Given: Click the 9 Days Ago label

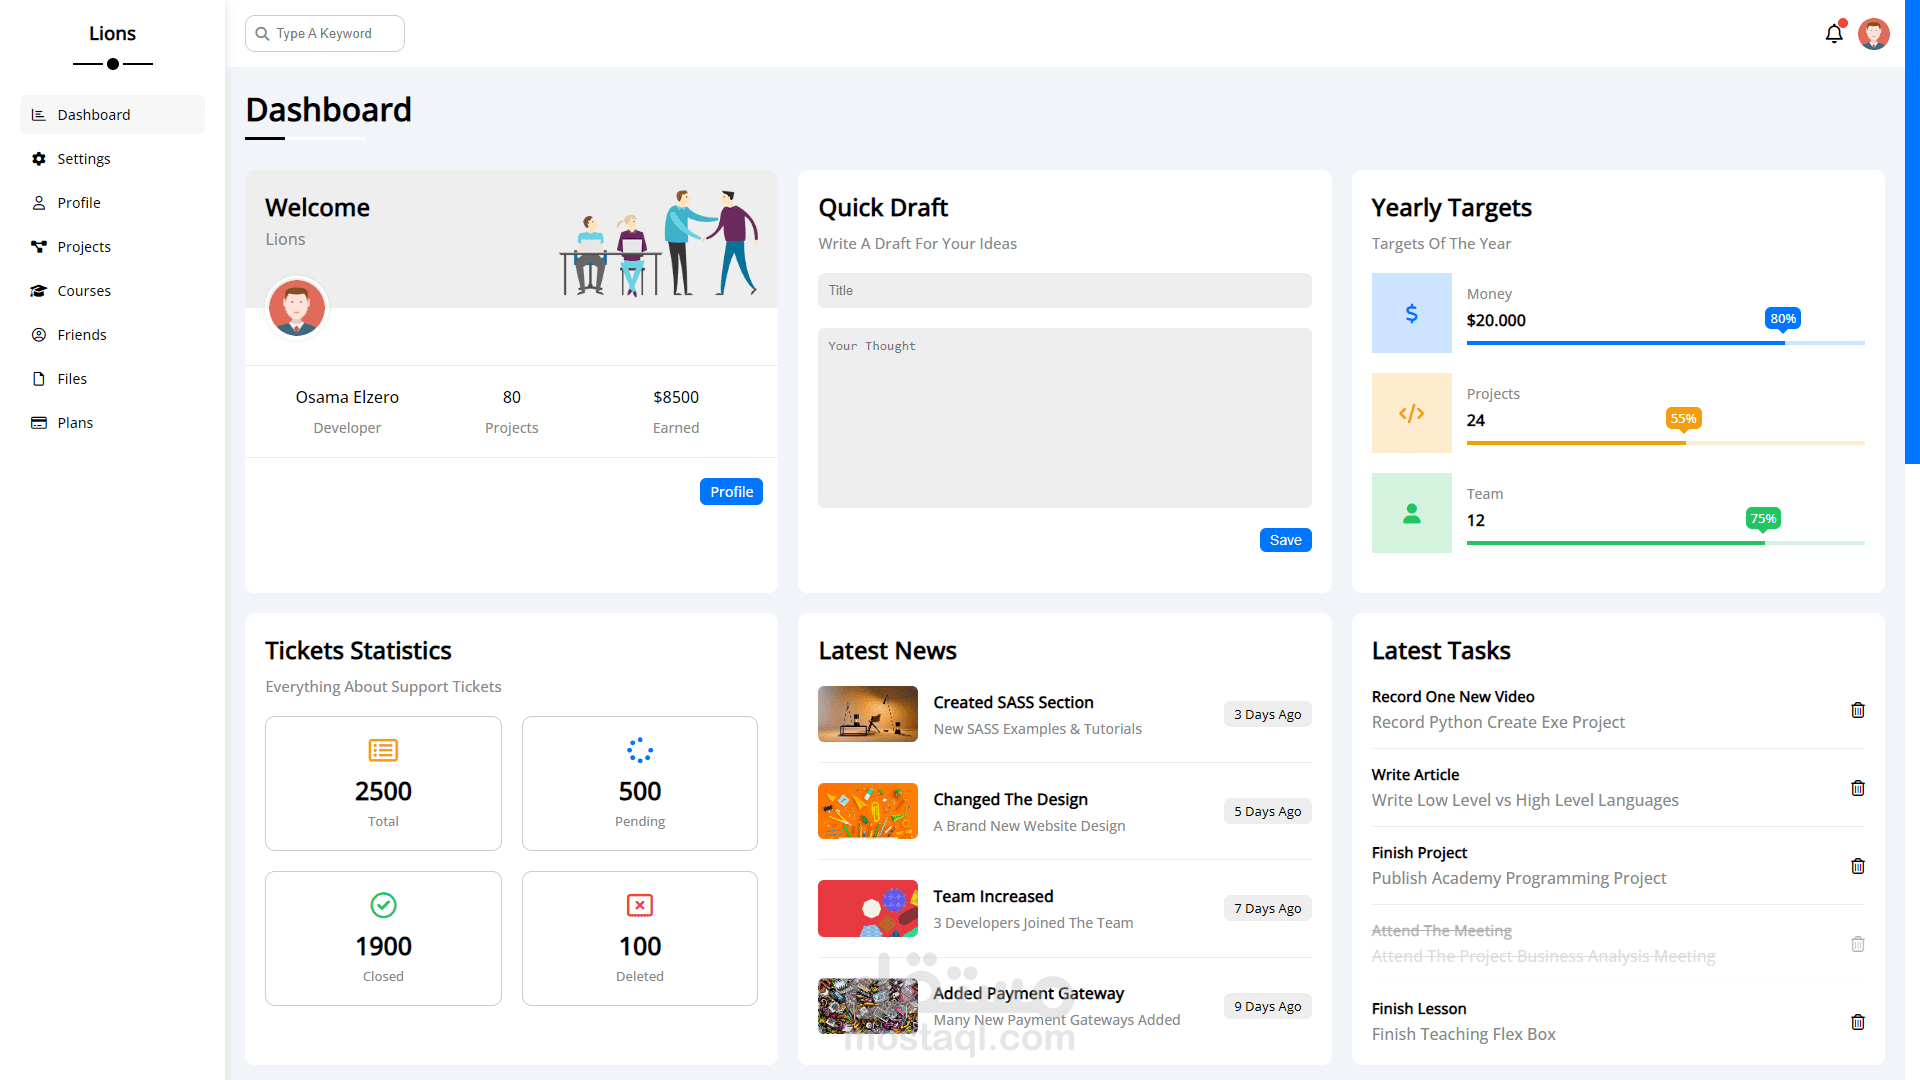Looking at the screenshot, I should pos(1267,1006).
